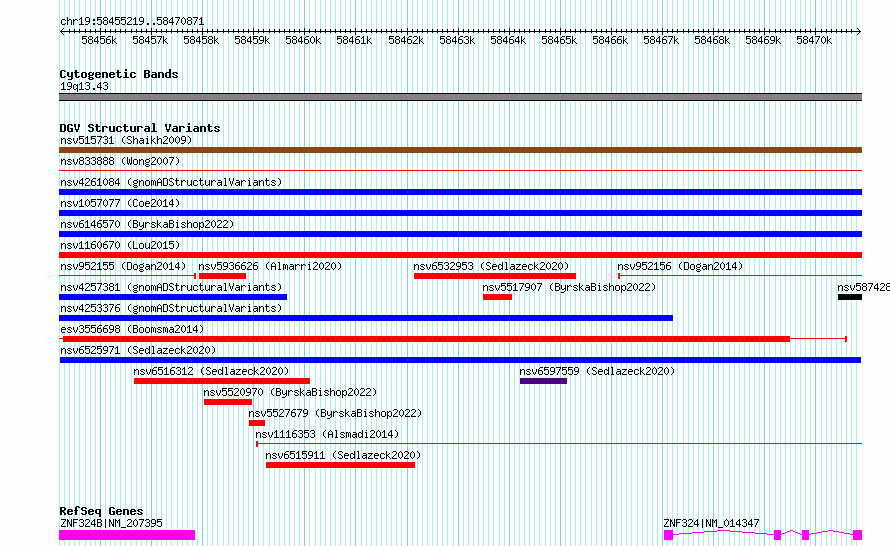Click label nsv833888 (Wong2007)
This screenshot has width=890, height=546.
coord(120,161)
